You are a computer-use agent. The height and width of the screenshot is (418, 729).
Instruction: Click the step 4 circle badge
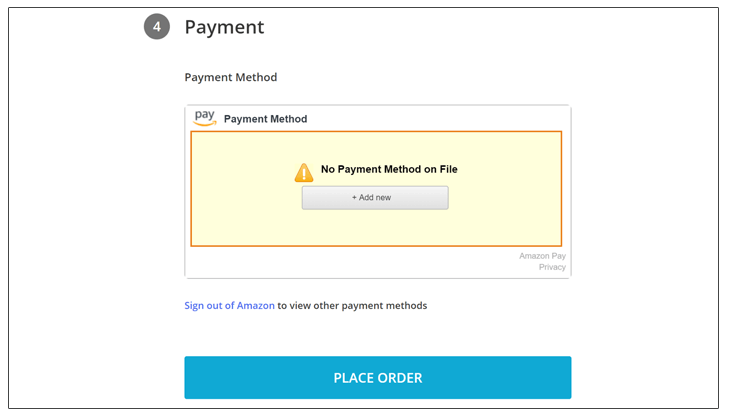(157, 27)
